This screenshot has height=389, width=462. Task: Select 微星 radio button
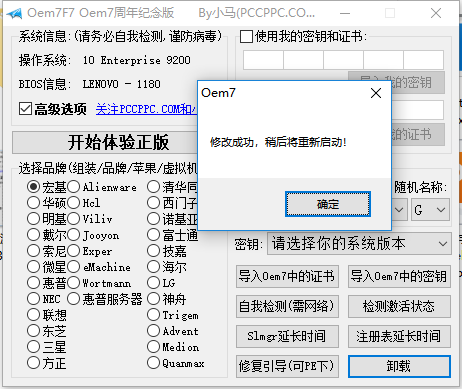coord(33,267)
